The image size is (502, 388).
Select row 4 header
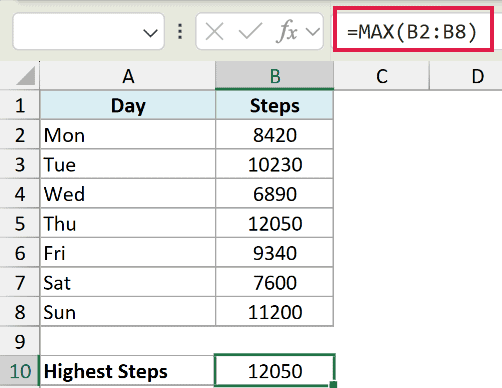coord(20,194)
